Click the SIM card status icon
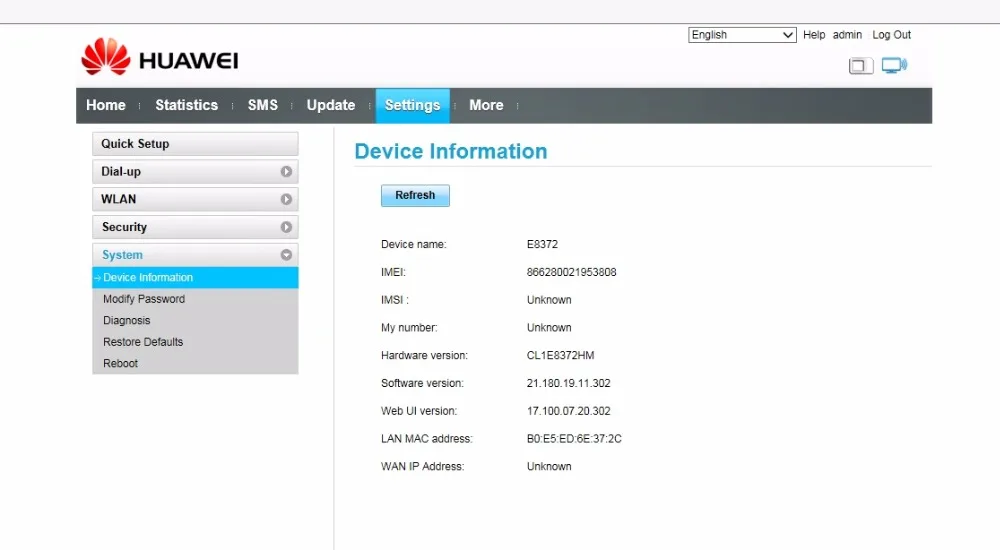This screenshot has width=1000, height=550. pos(860,66)
